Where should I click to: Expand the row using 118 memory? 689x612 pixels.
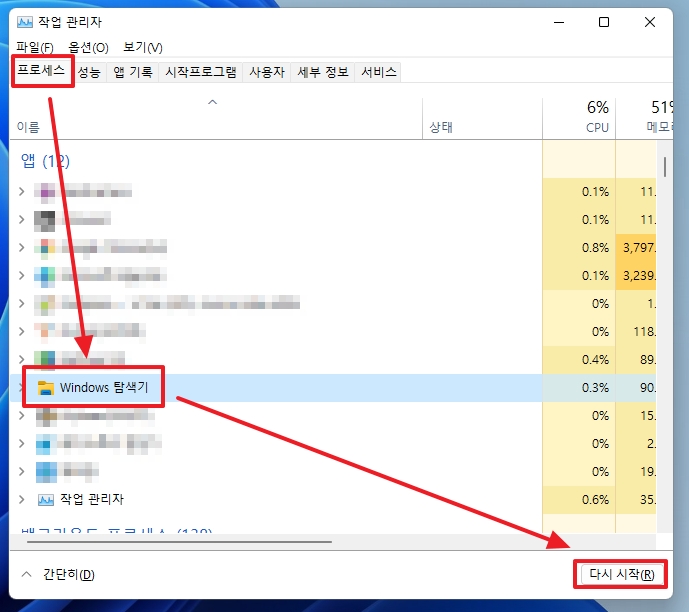[x=22, y=331]
